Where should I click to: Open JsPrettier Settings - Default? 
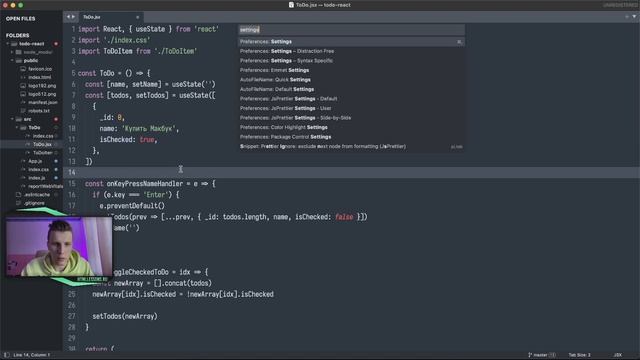(x=351, y=99)
